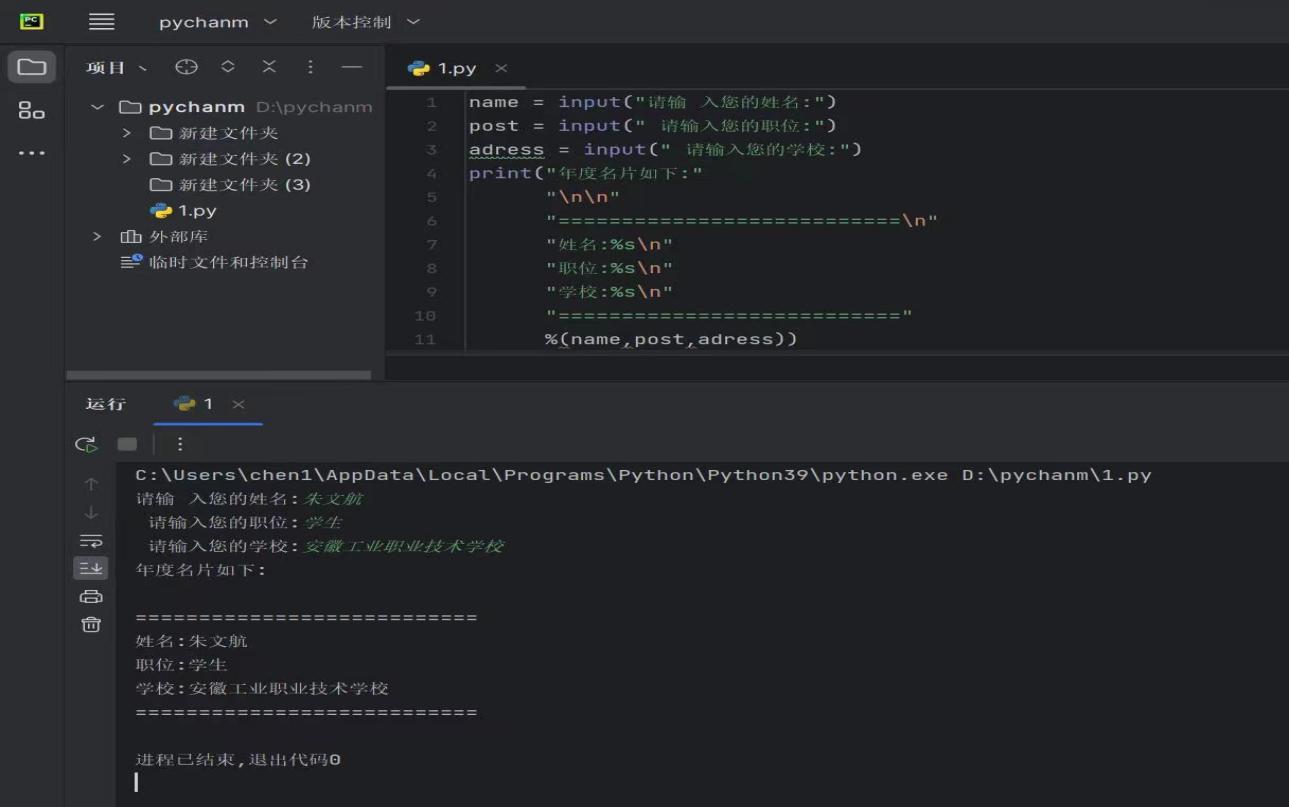This screenshot has height=807, width=1289.
Task: Rerun the script in Run panel
Action: 87,444
